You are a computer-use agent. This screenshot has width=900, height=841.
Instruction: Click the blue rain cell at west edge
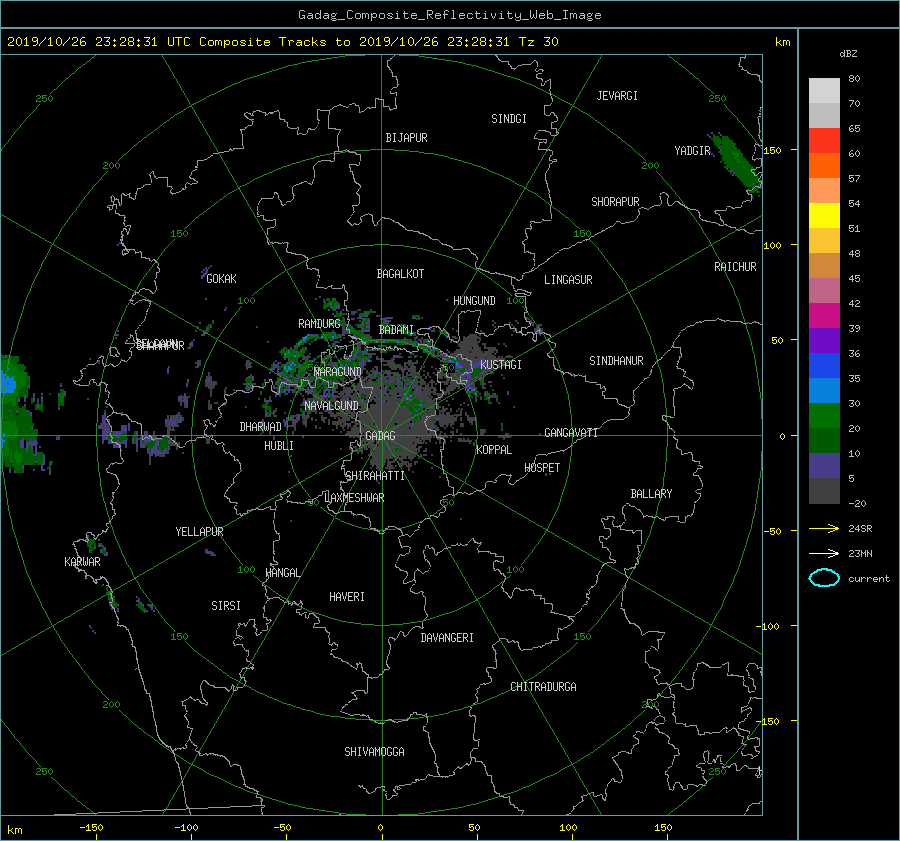[x=8, y=383]
